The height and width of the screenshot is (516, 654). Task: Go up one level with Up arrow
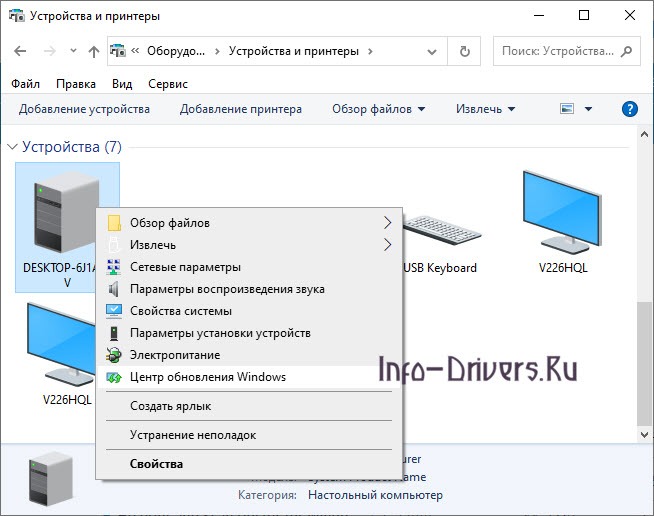94,51
